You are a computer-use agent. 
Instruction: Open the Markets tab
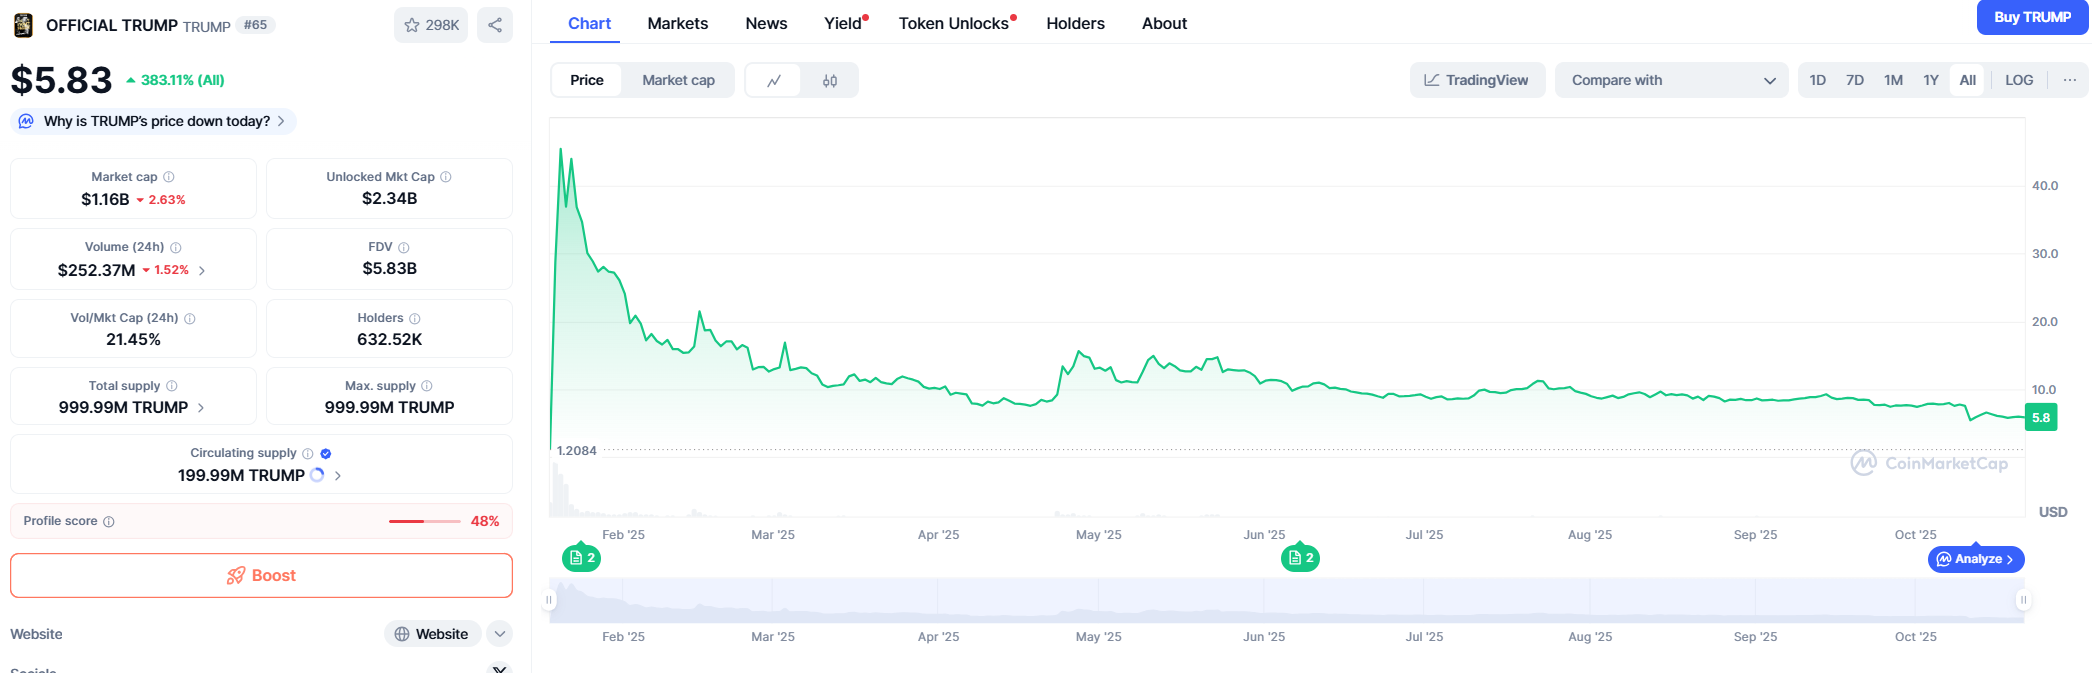[x=677, y=24]
